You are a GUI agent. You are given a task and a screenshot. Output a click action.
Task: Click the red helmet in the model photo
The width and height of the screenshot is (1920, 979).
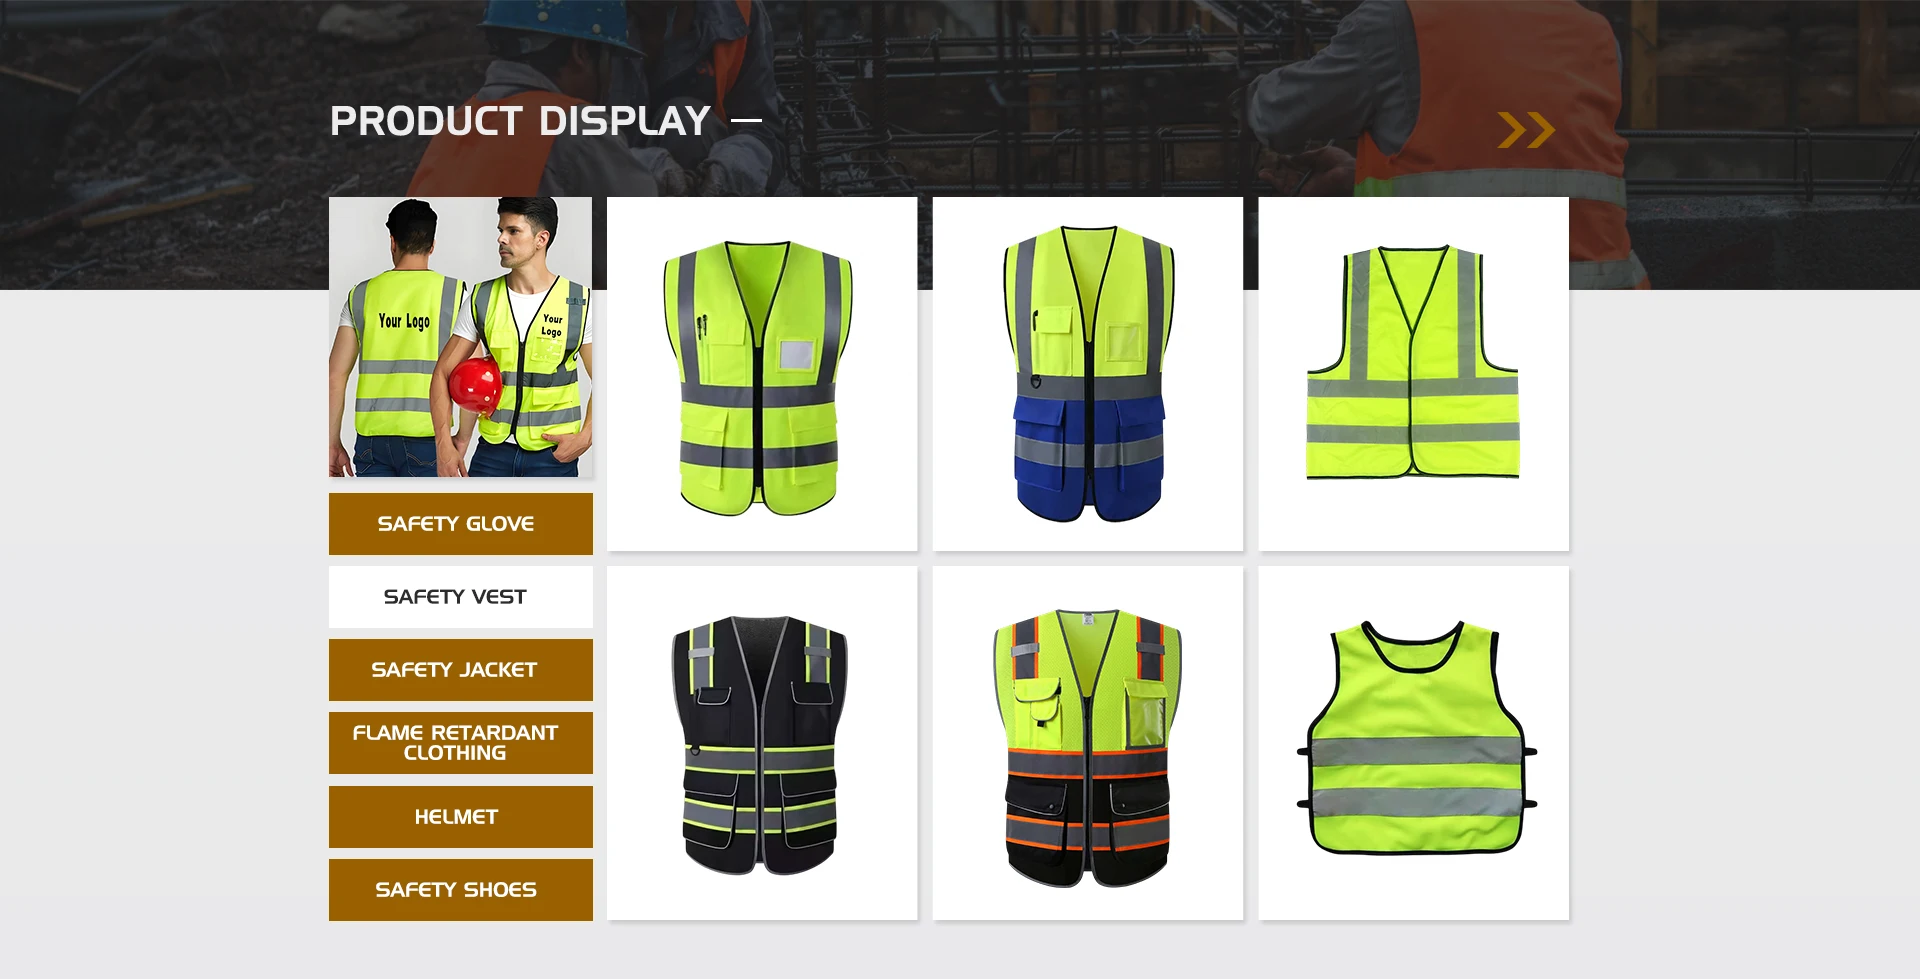[x=474, y=385]
